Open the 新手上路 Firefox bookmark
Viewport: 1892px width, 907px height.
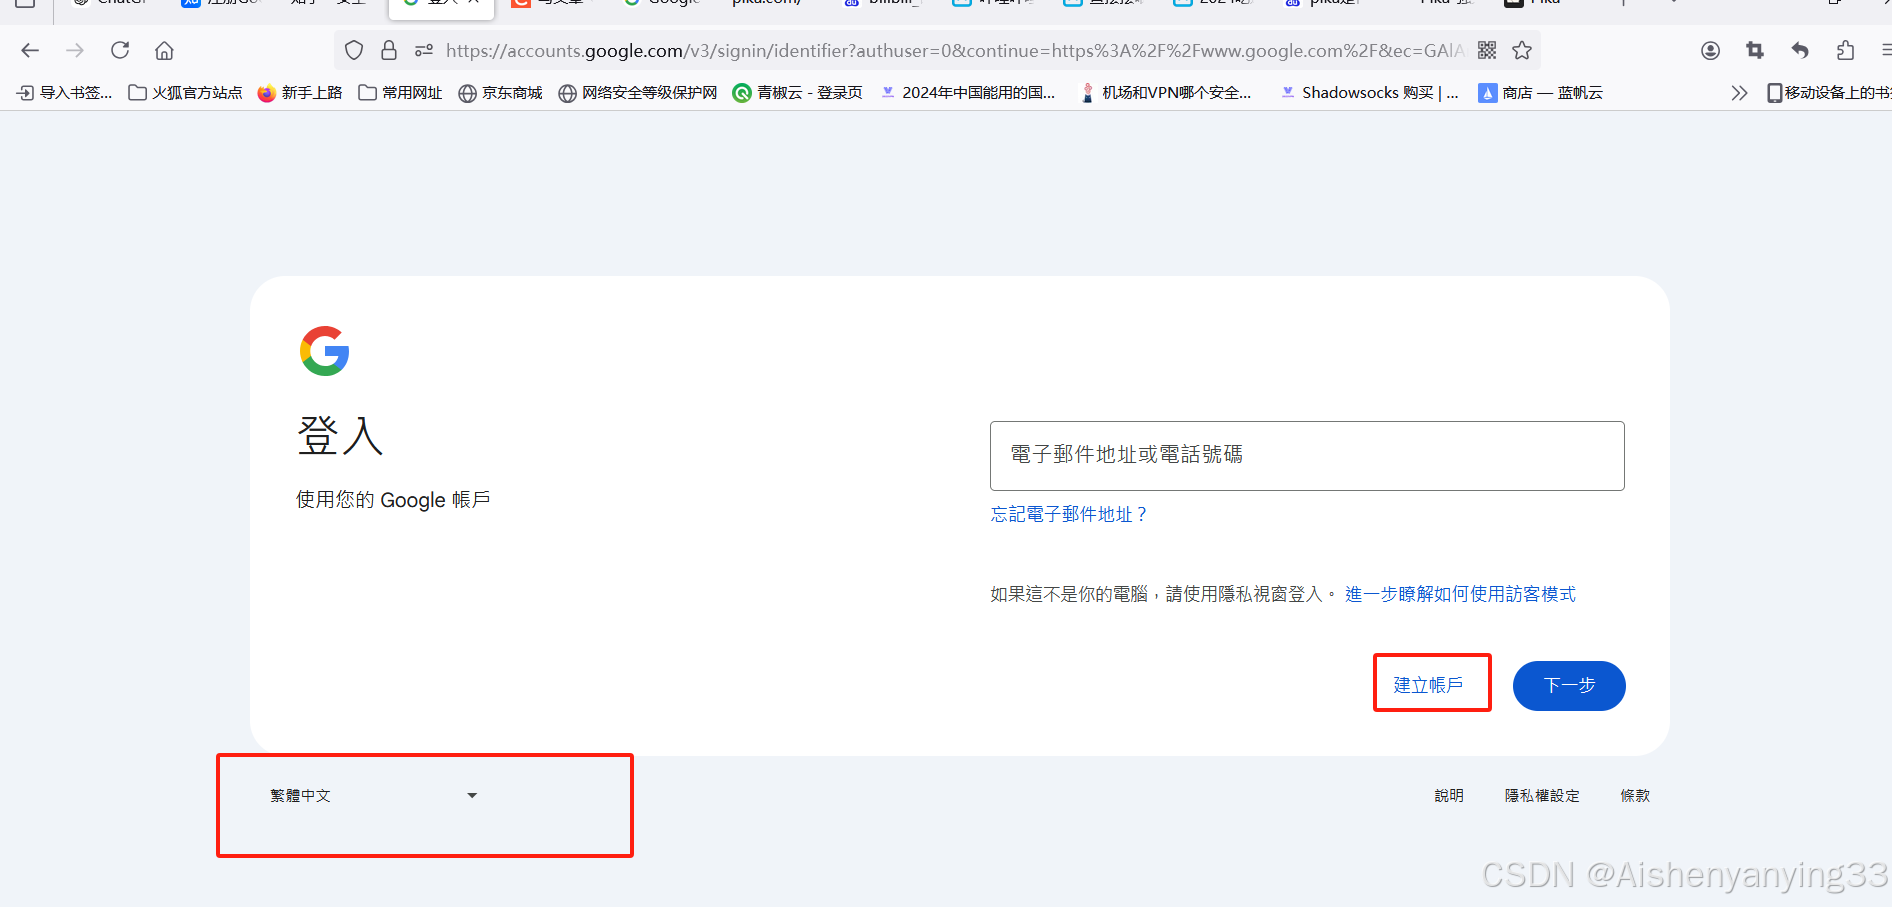(299, 93)
